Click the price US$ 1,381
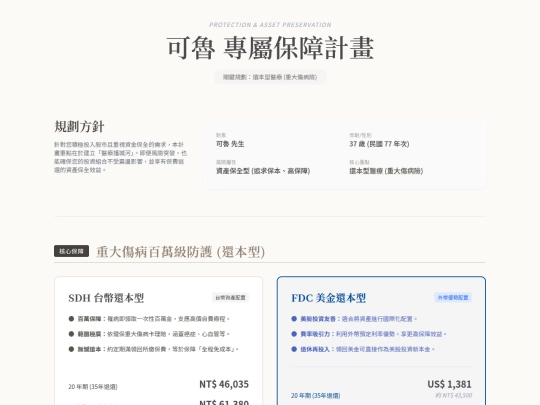The image size is (540, 405). point(449,384)
